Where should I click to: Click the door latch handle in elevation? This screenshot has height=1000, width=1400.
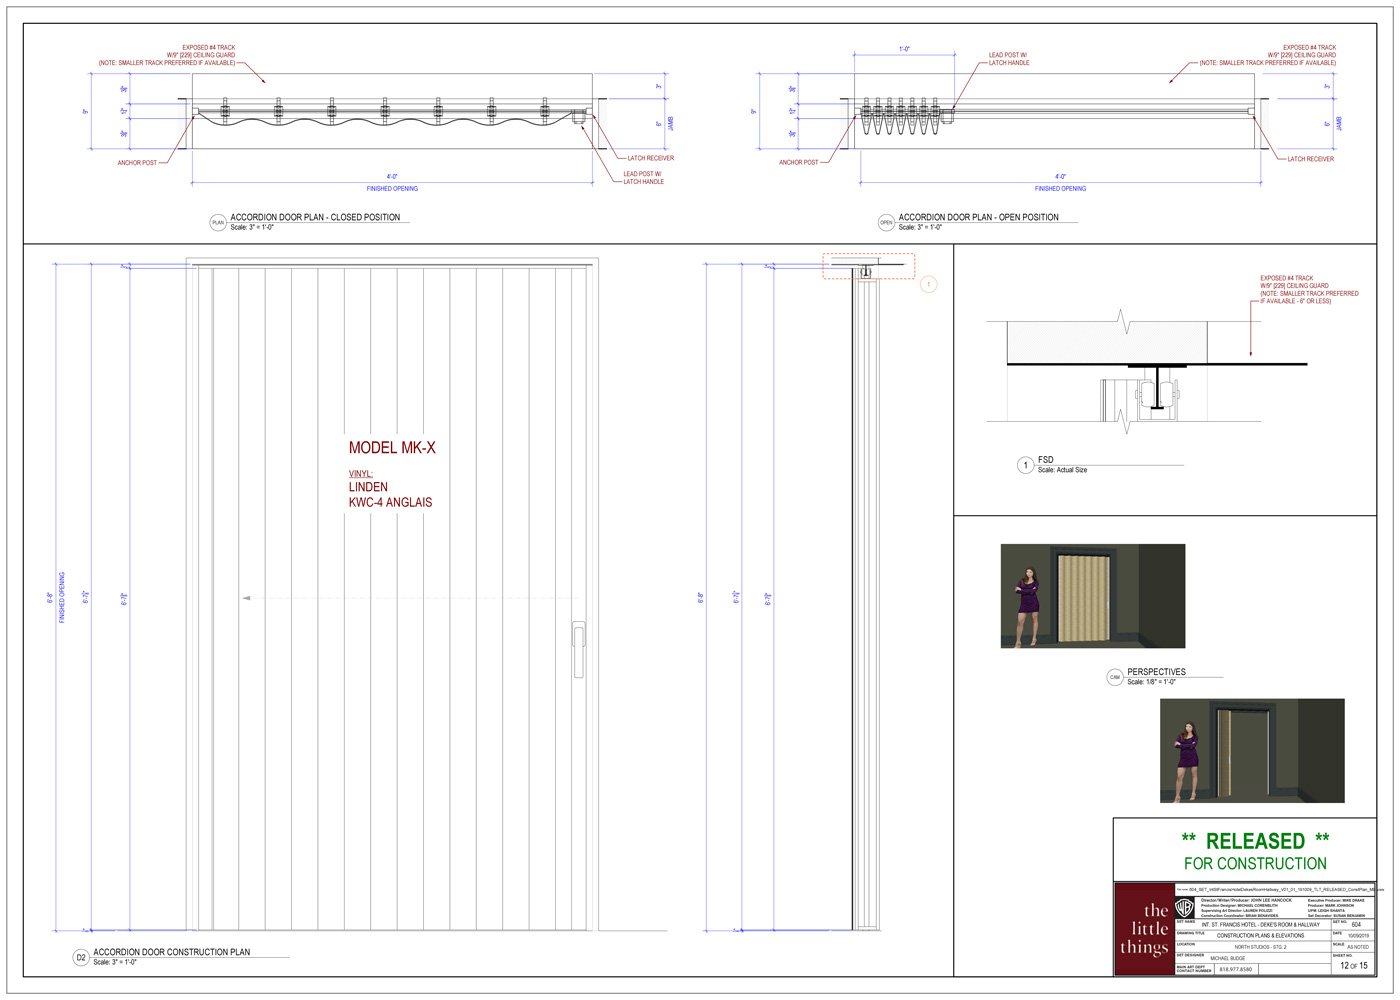click(x=578, y=649)
